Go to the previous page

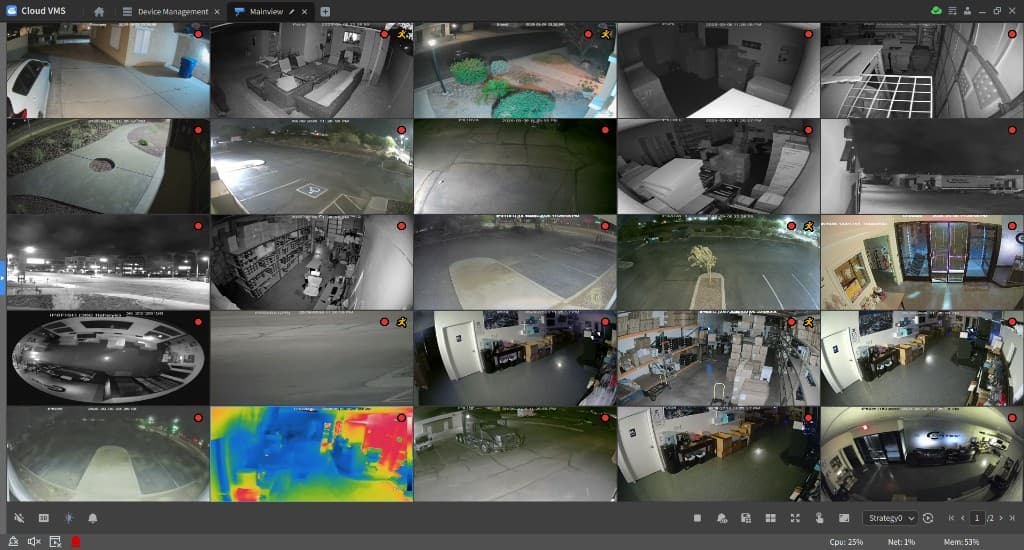[x=962, y=518]
